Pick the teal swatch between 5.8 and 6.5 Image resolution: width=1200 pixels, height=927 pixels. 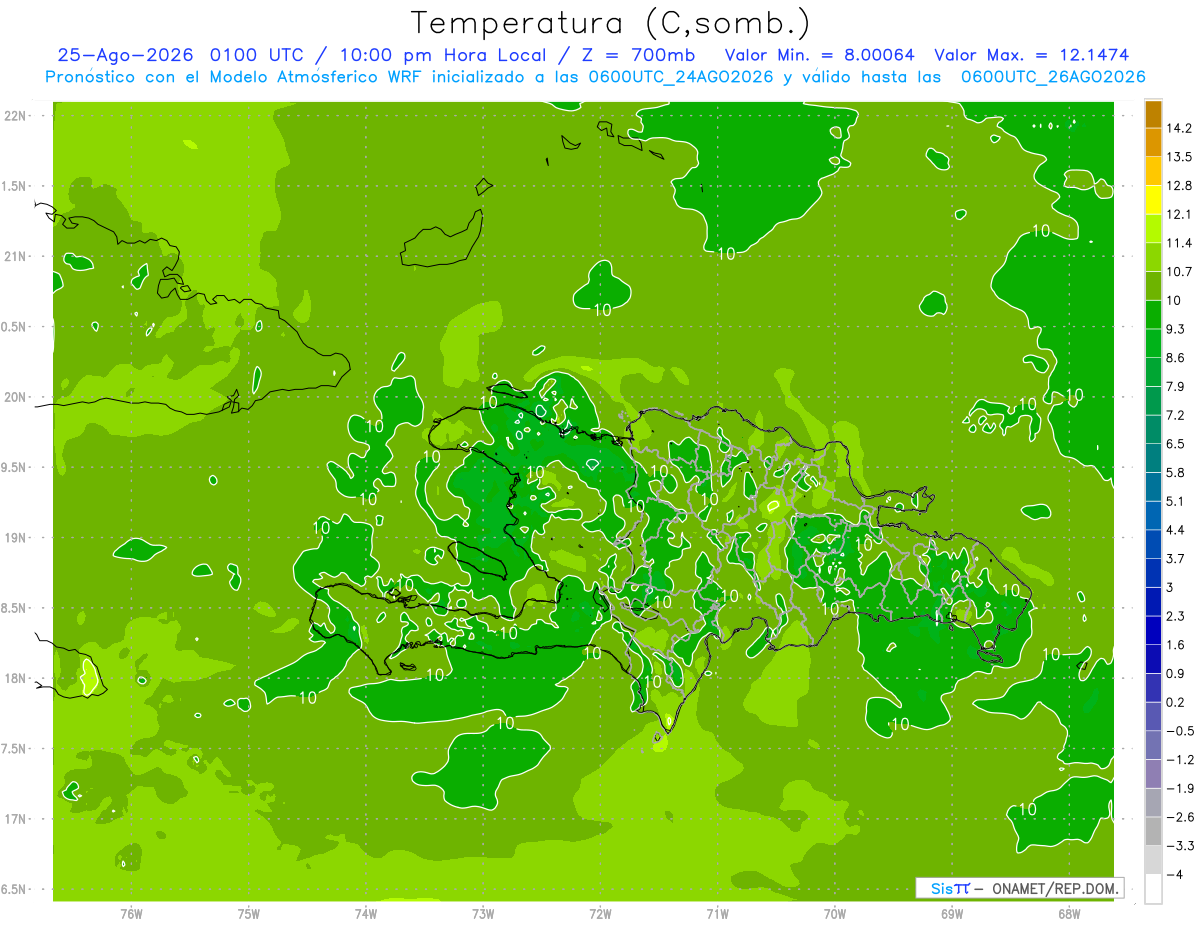tap(1153, 457)
